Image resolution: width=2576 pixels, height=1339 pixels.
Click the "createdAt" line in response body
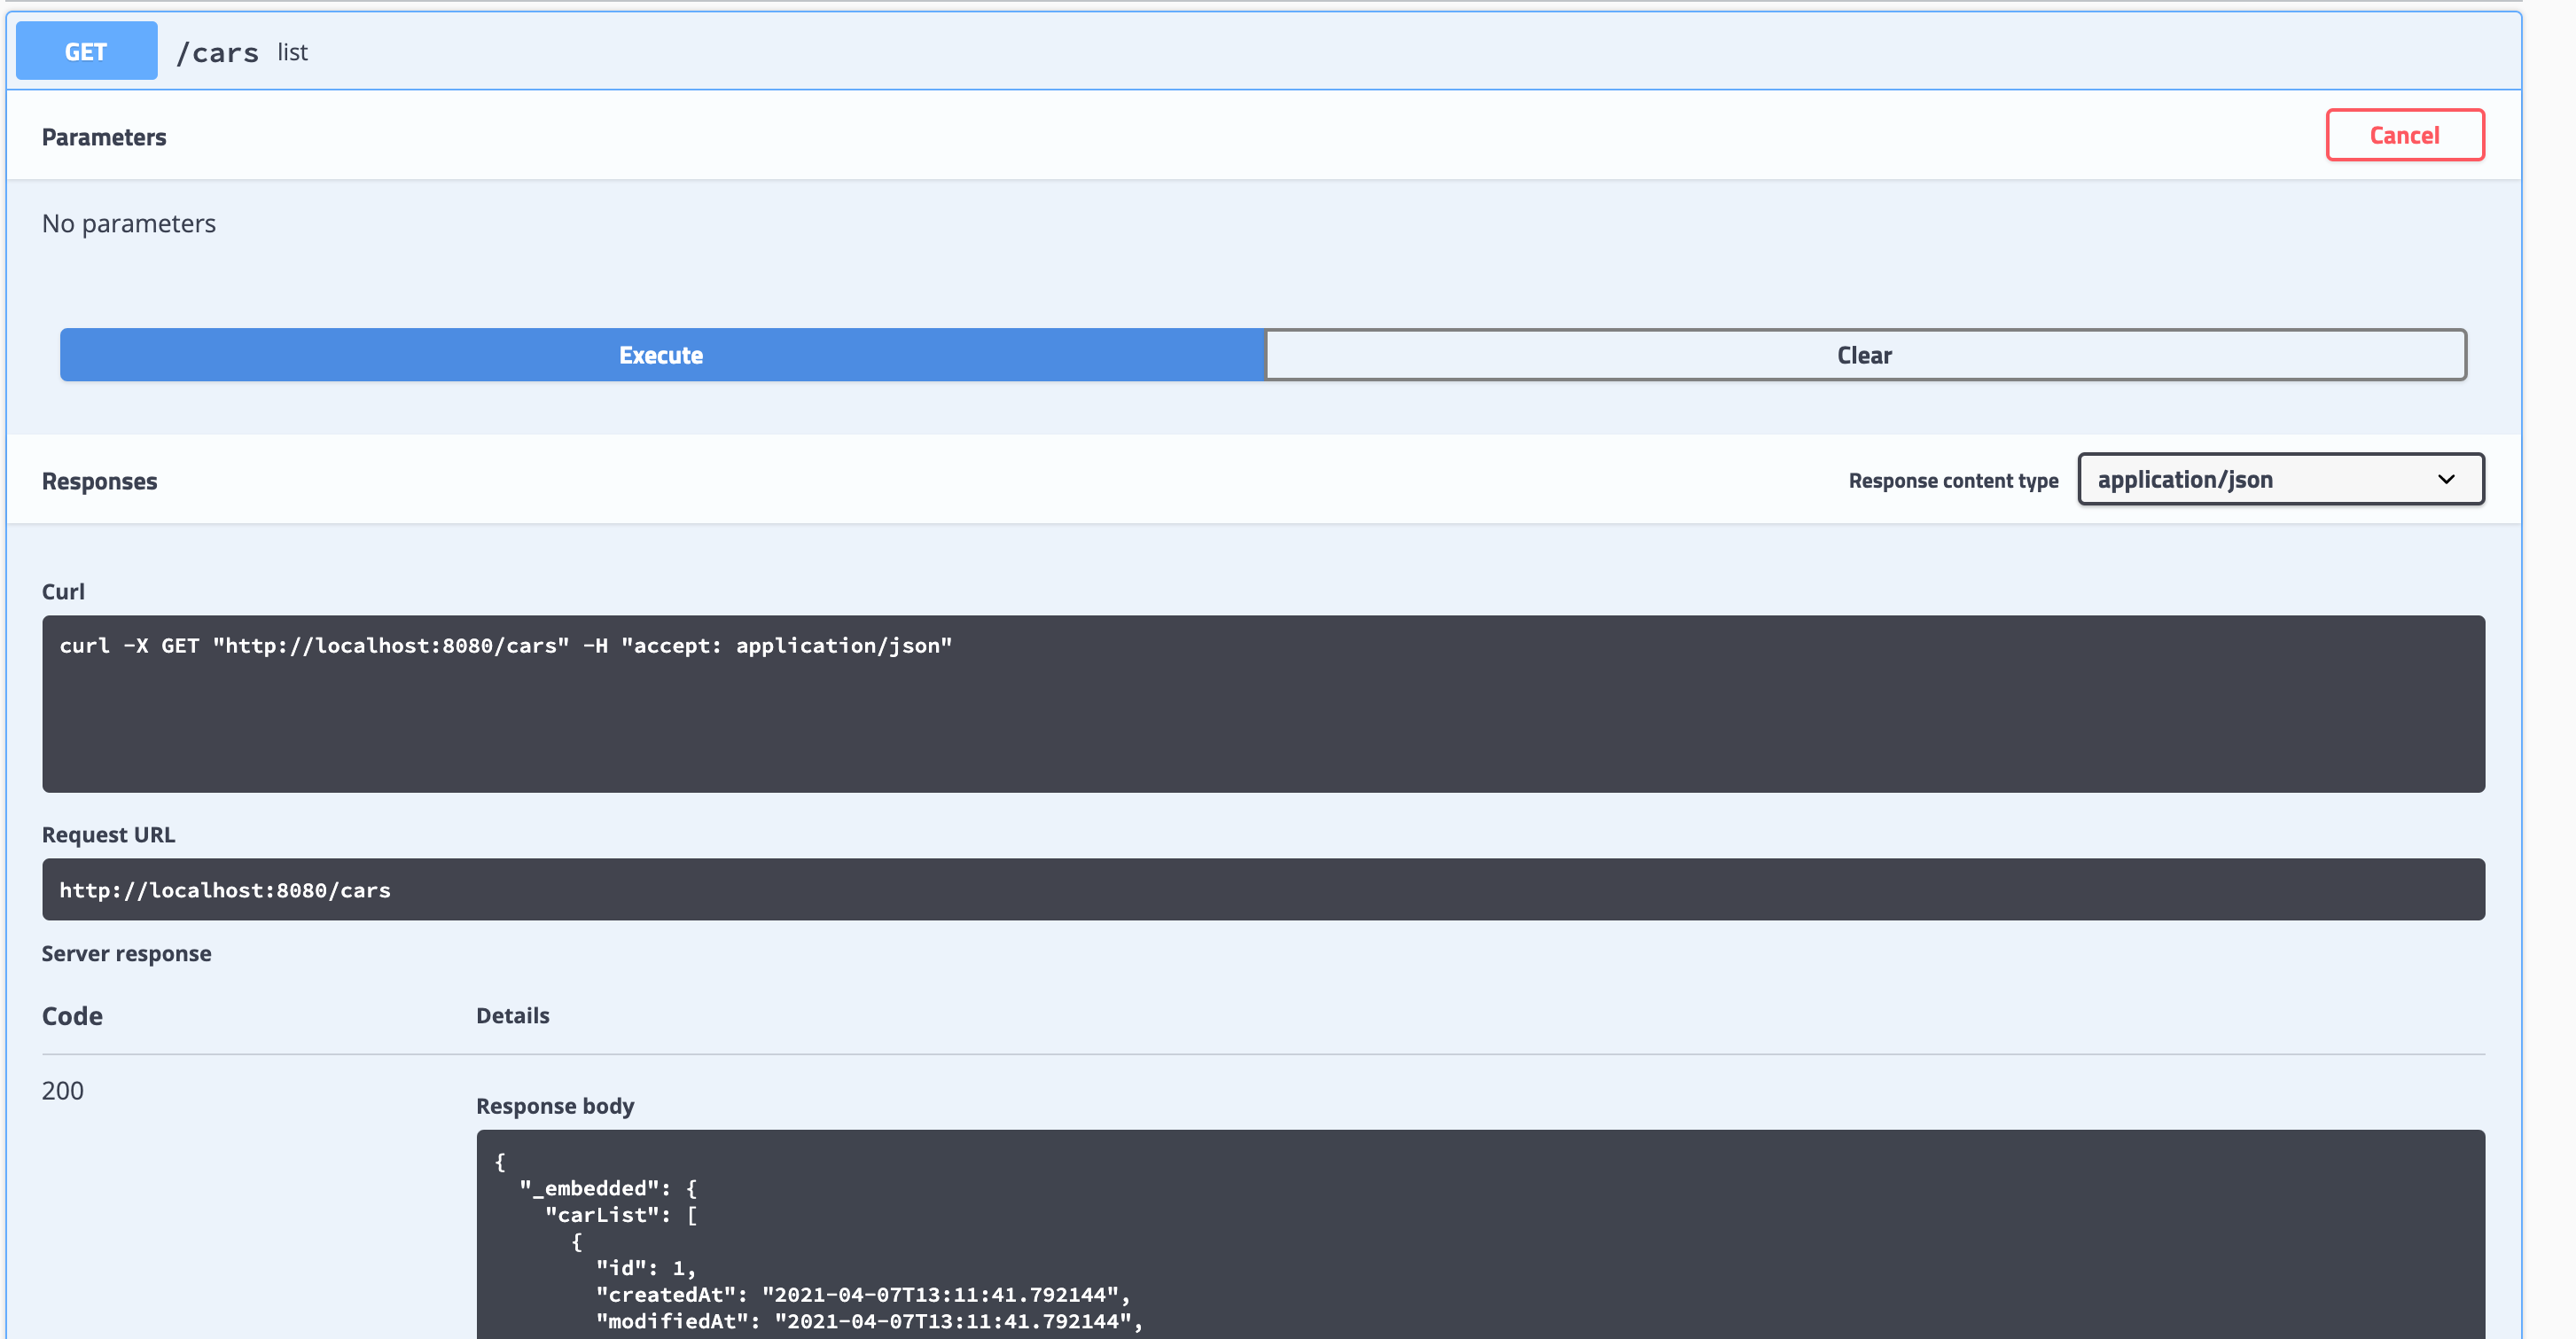pos(863,1294)
